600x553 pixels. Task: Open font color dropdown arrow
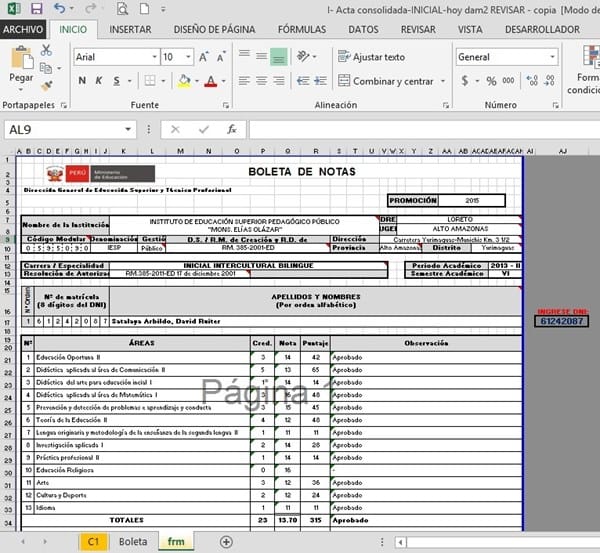click(224, 81)
